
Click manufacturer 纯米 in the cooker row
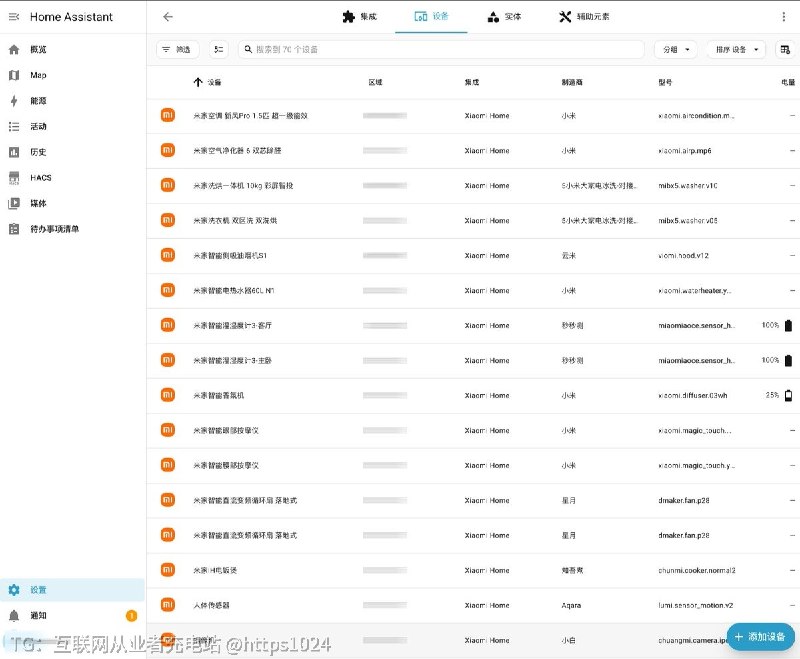[x=572, y=570]
